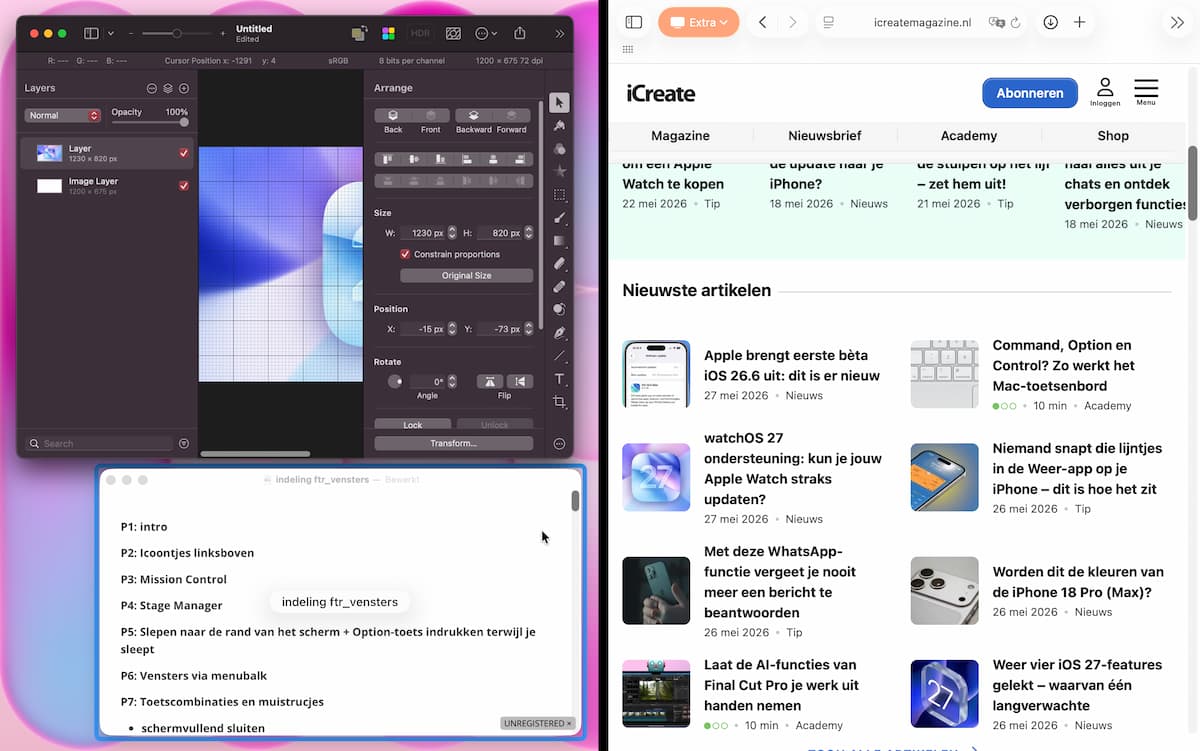Click the circled minus icon in Layers header
This screenshot has width=1200, height=751.
(152, 88)
